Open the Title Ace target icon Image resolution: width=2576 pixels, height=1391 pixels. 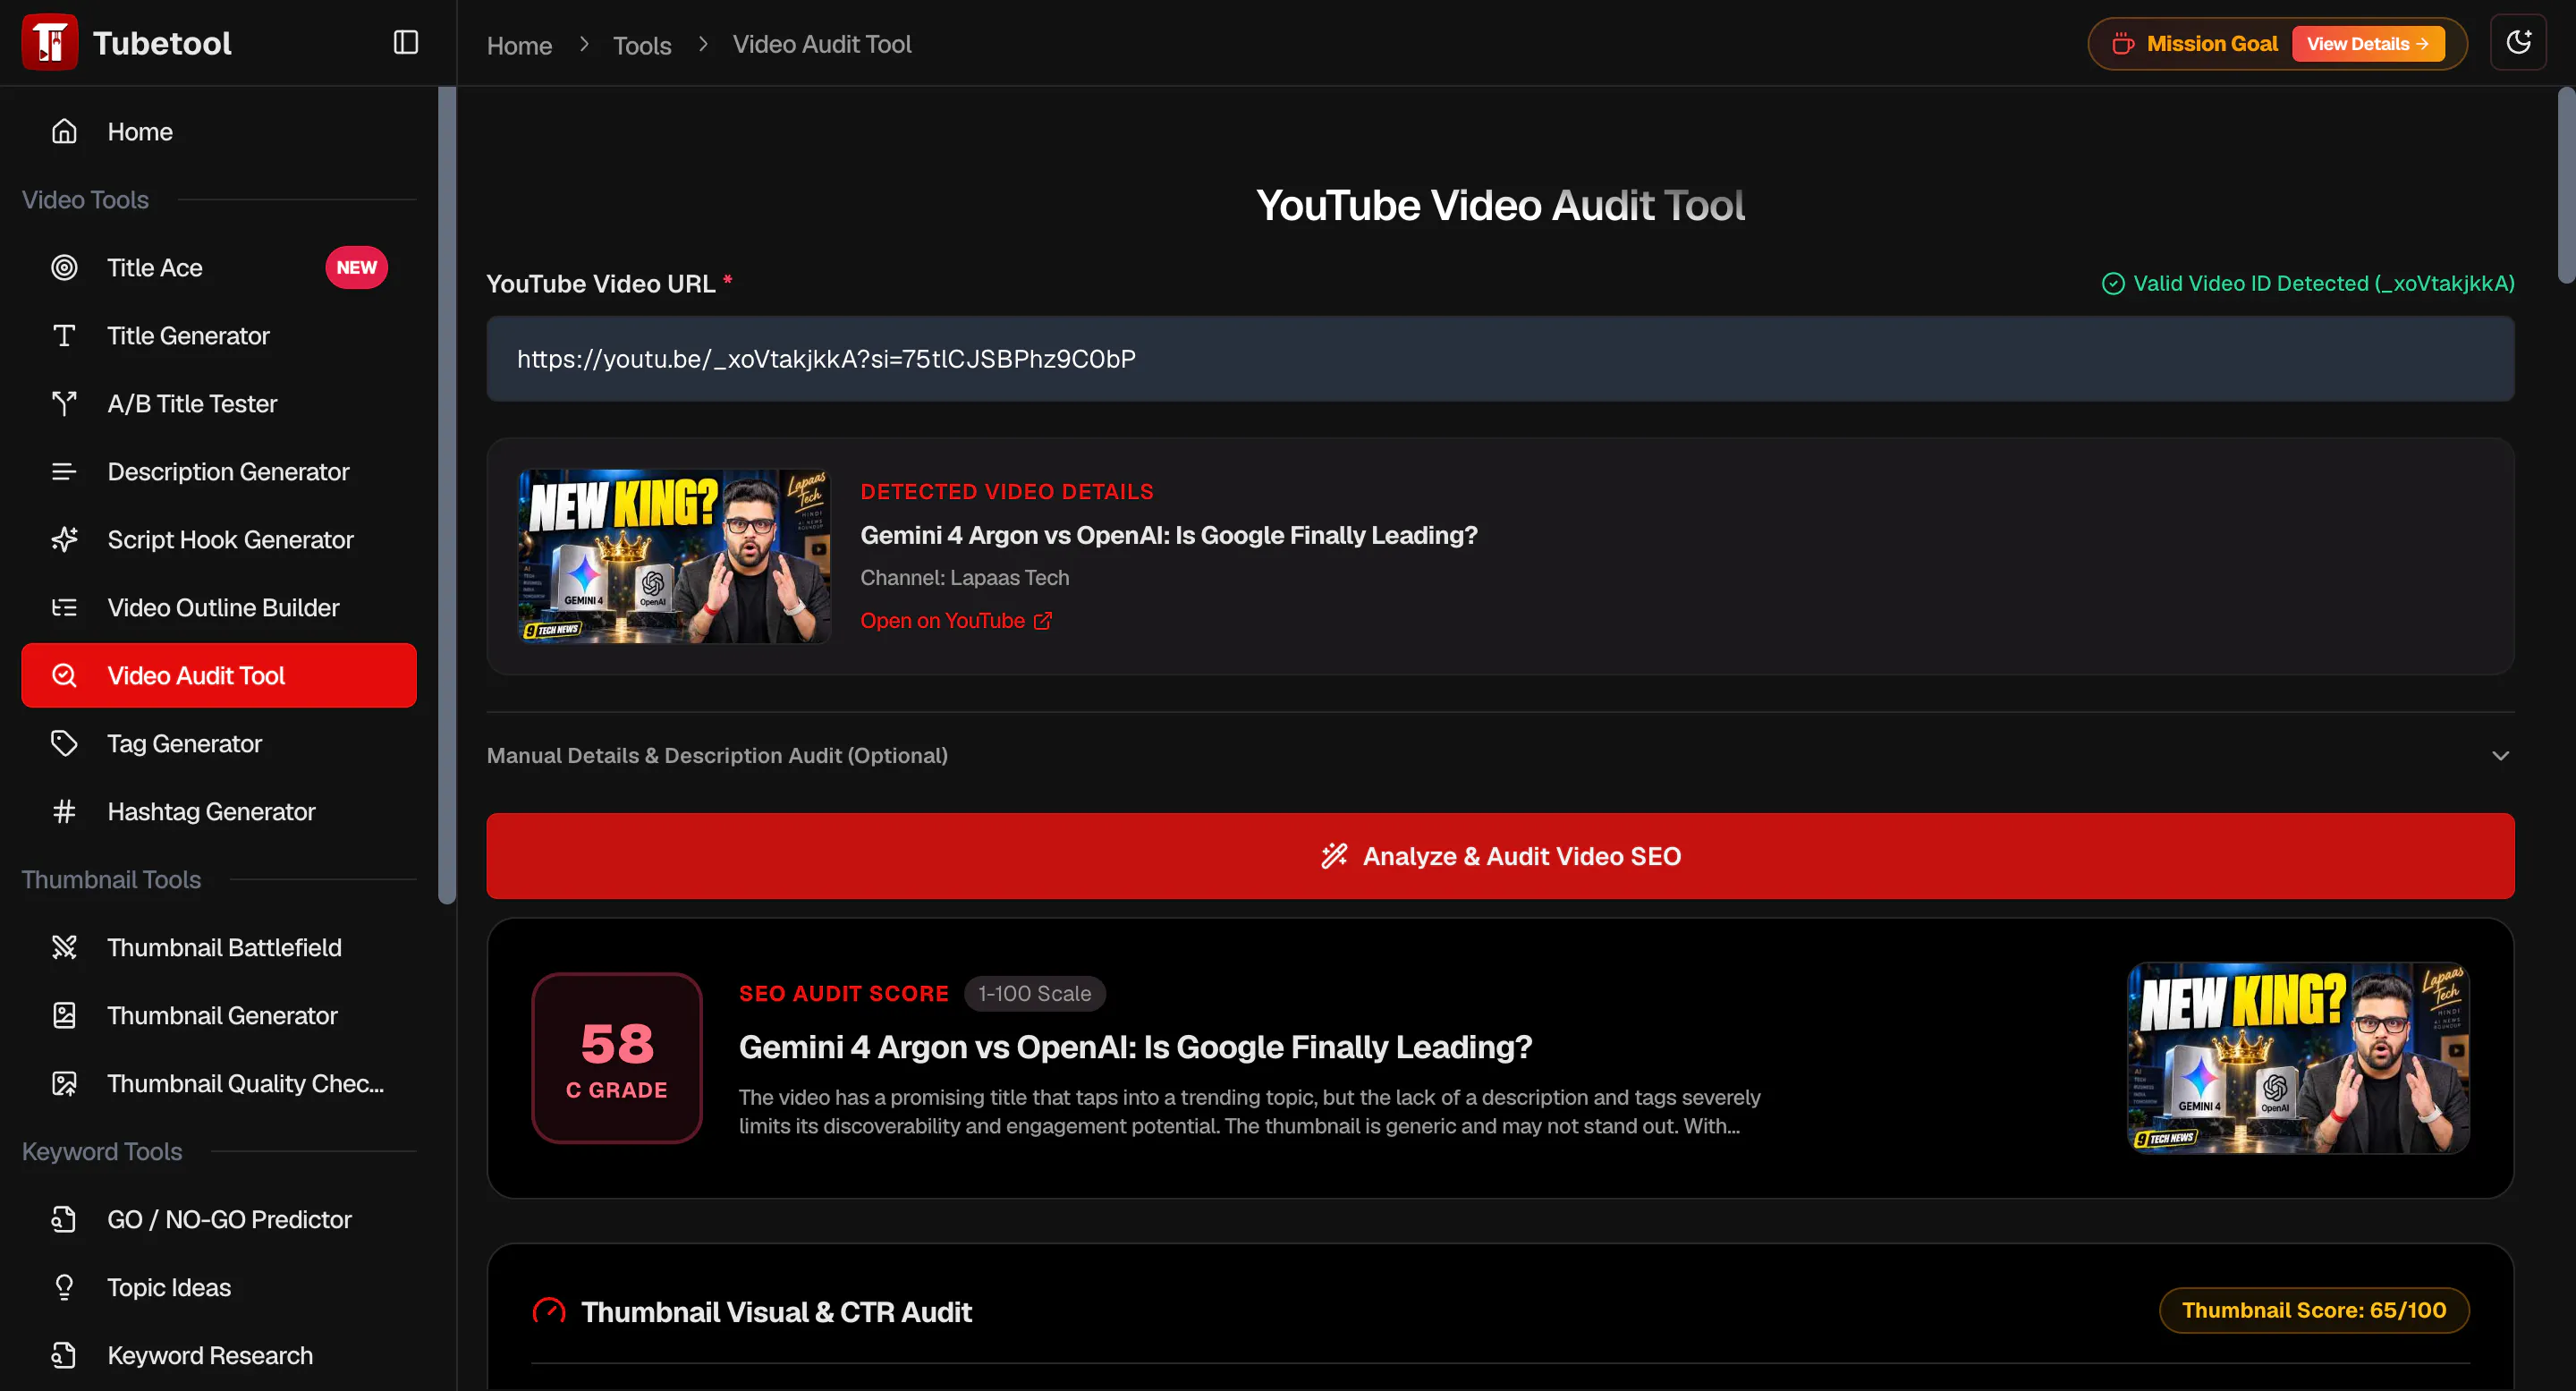pos(64,268)
